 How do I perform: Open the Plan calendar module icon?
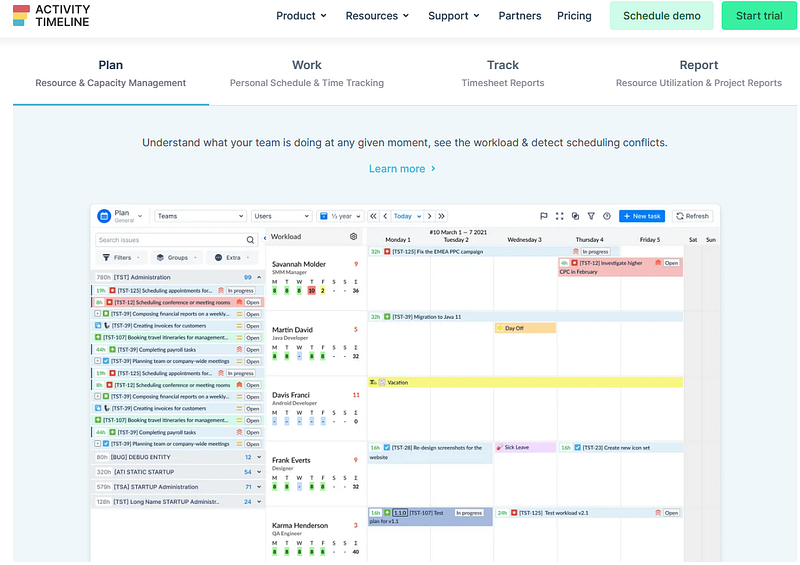click(104, 216)
